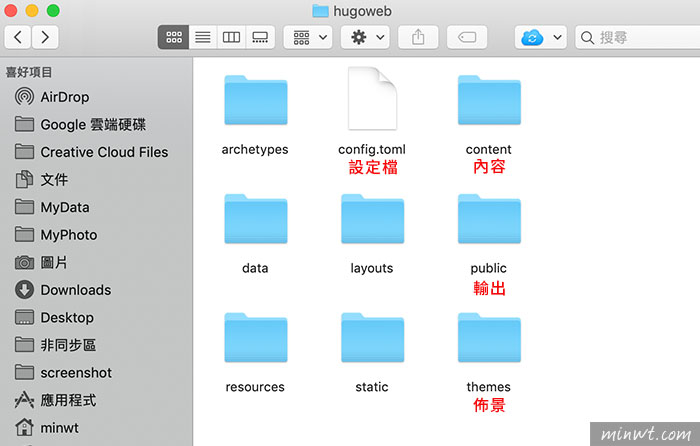Click the search field
Screen dimensions: 700x446
pos(638,37)
